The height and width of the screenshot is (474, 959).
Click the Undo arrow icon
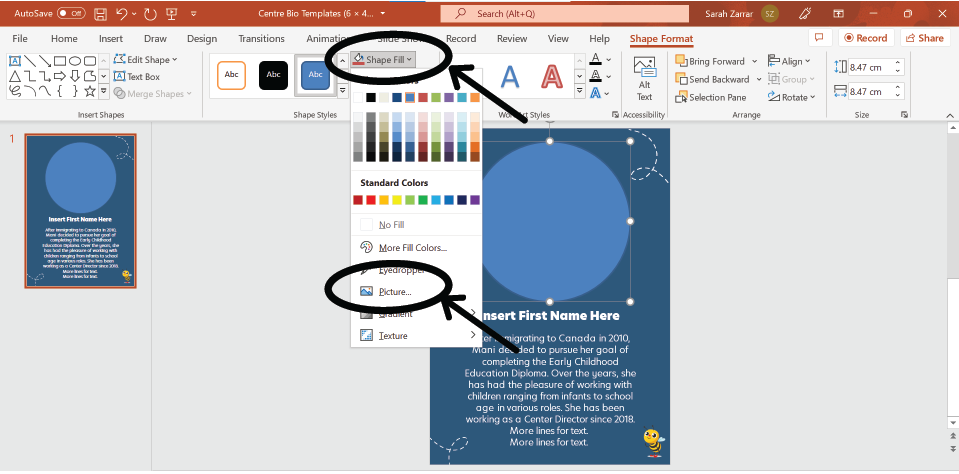point(121,13)
